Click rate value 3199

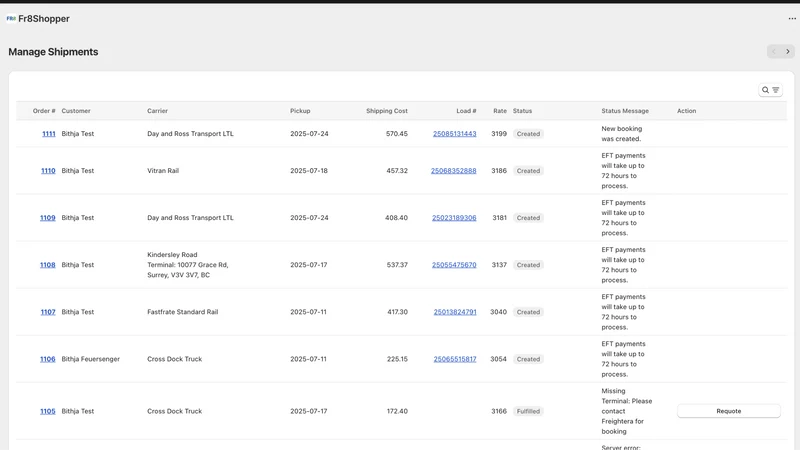pyautogui.click(x=499, y=134)
